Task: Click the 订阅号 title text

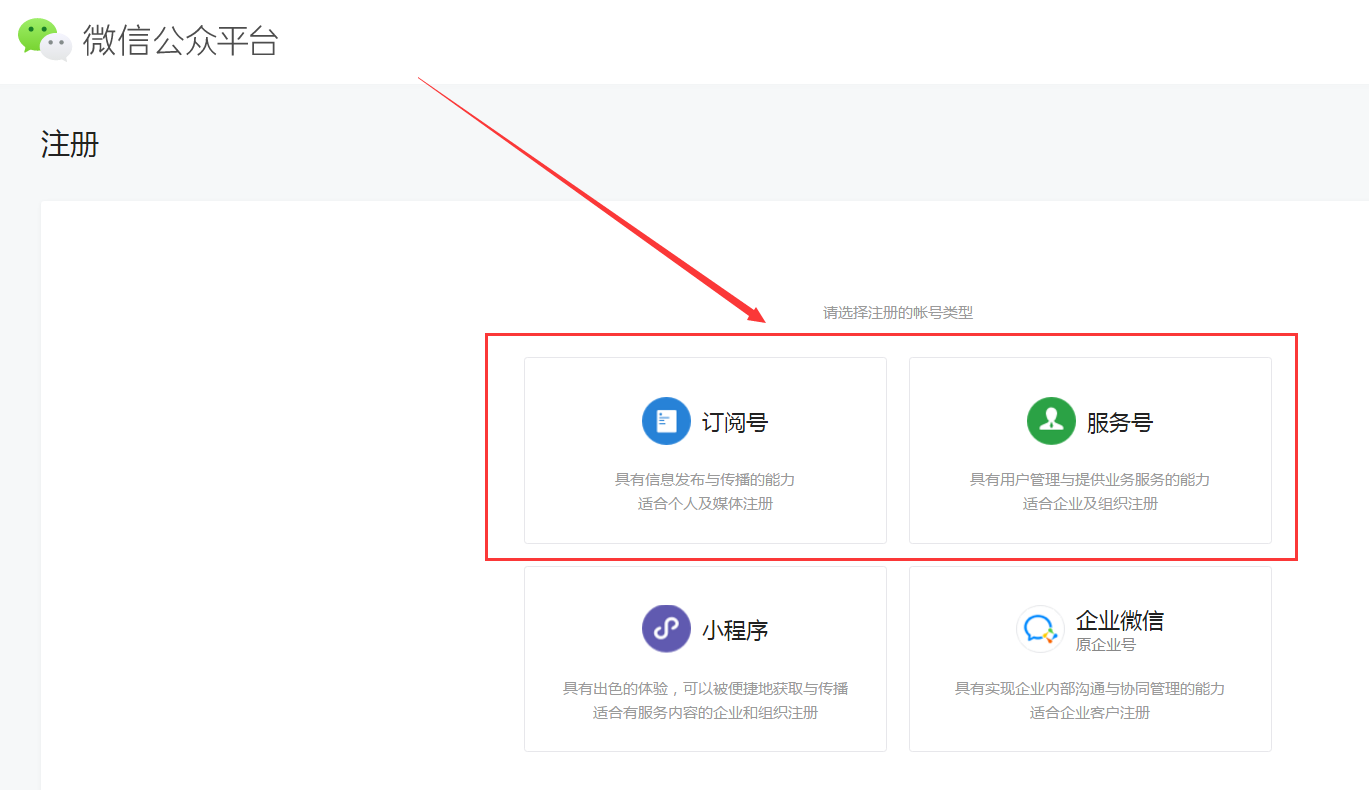Action: point(735,422)
